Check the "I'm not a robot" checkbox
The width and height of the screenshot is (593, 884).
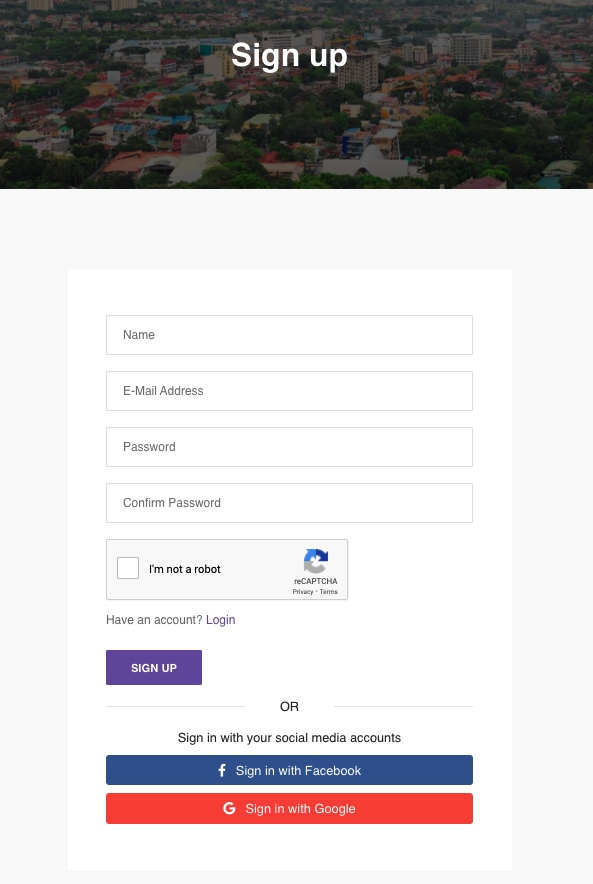tap(128, 568)
